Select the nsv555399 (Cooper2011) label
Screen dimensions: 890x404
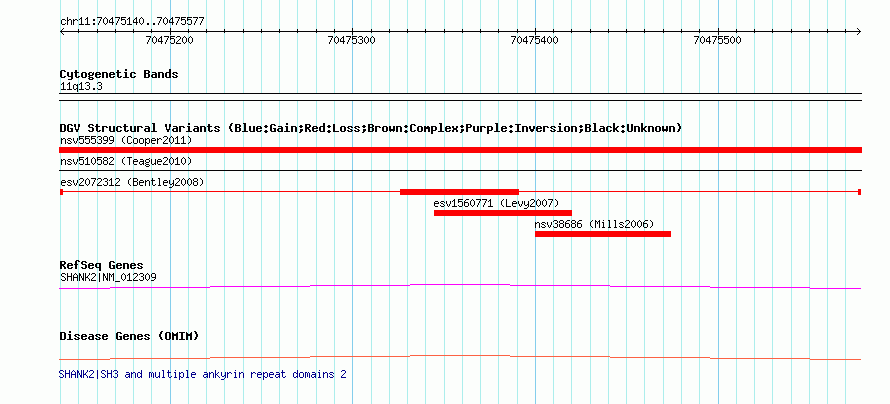pyautogui.click(x=126, y=140)
